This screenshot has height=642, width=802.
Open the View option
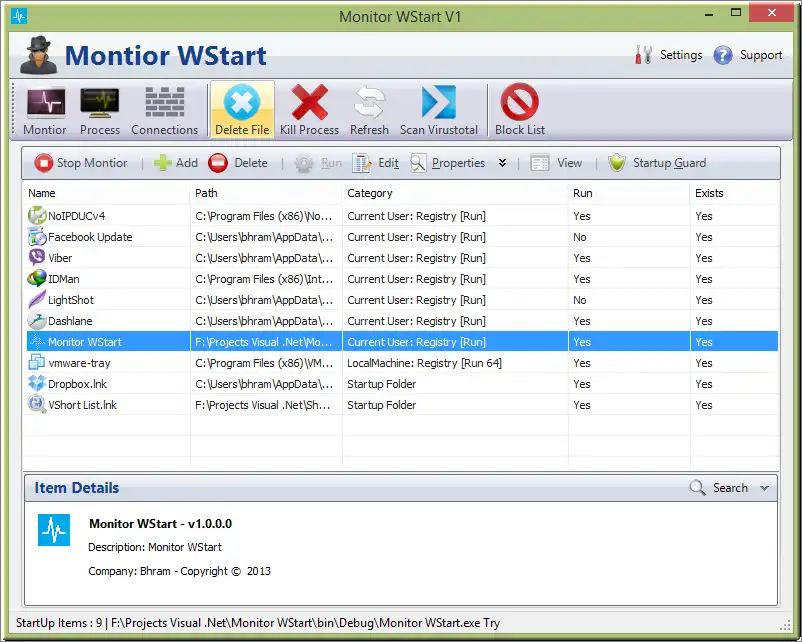point(556,163)
